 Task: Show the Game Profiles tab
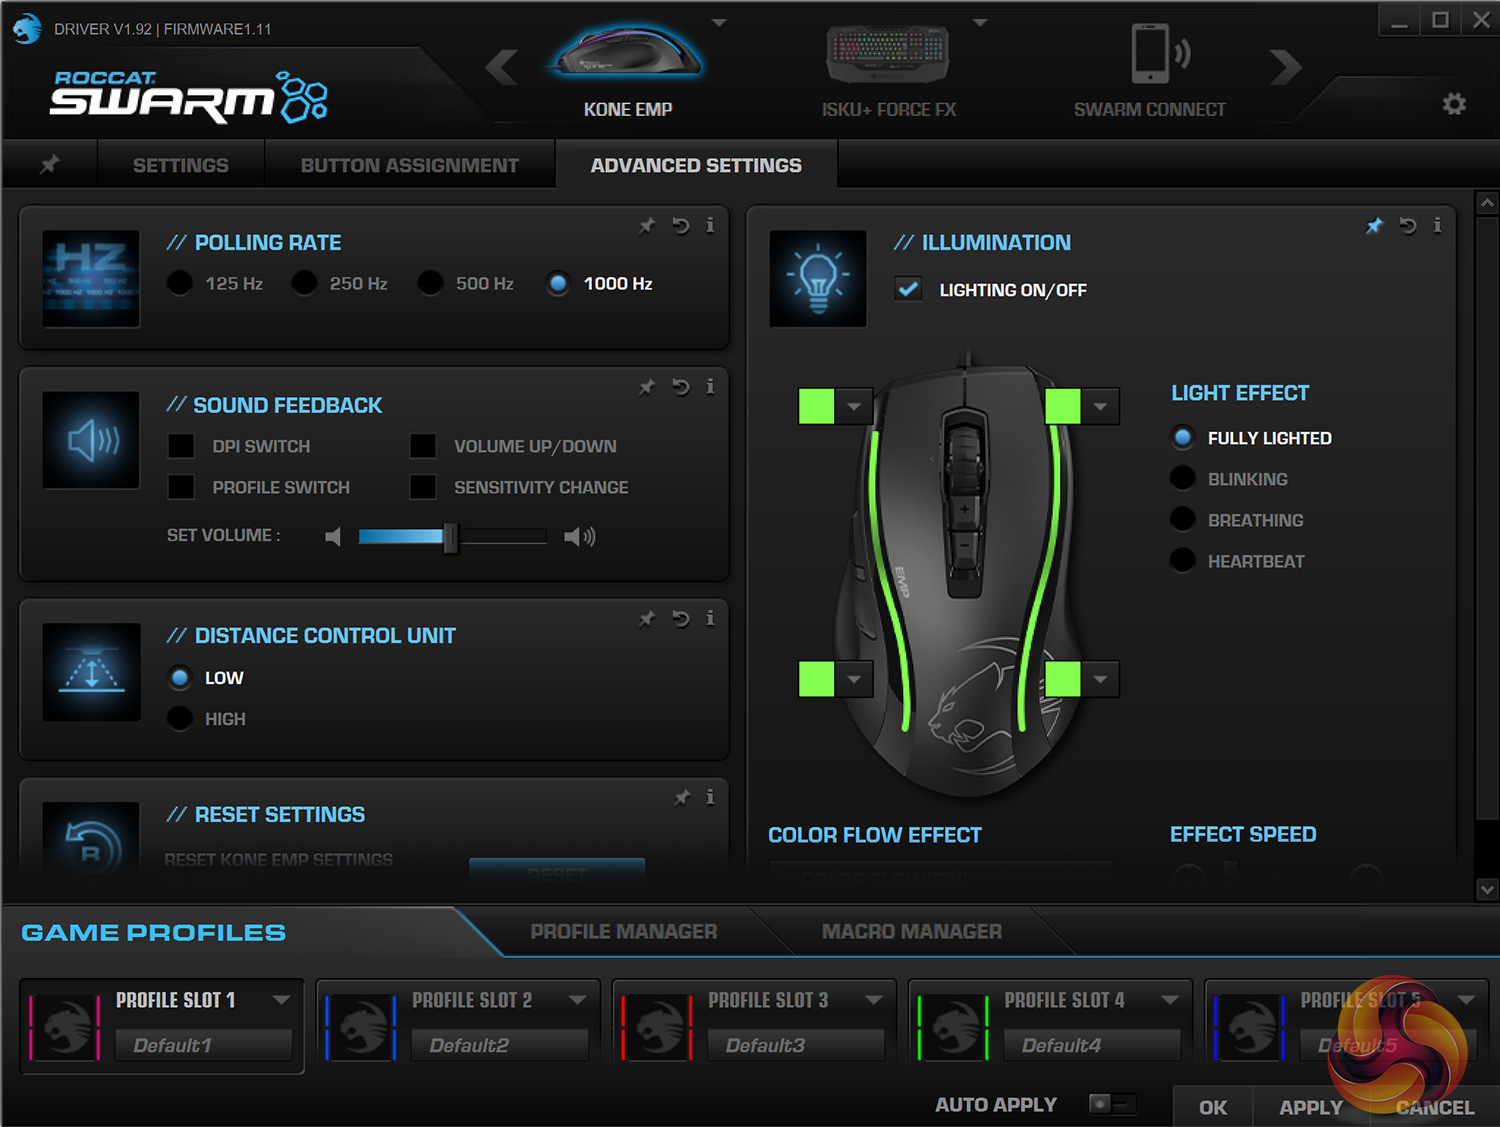154,933
